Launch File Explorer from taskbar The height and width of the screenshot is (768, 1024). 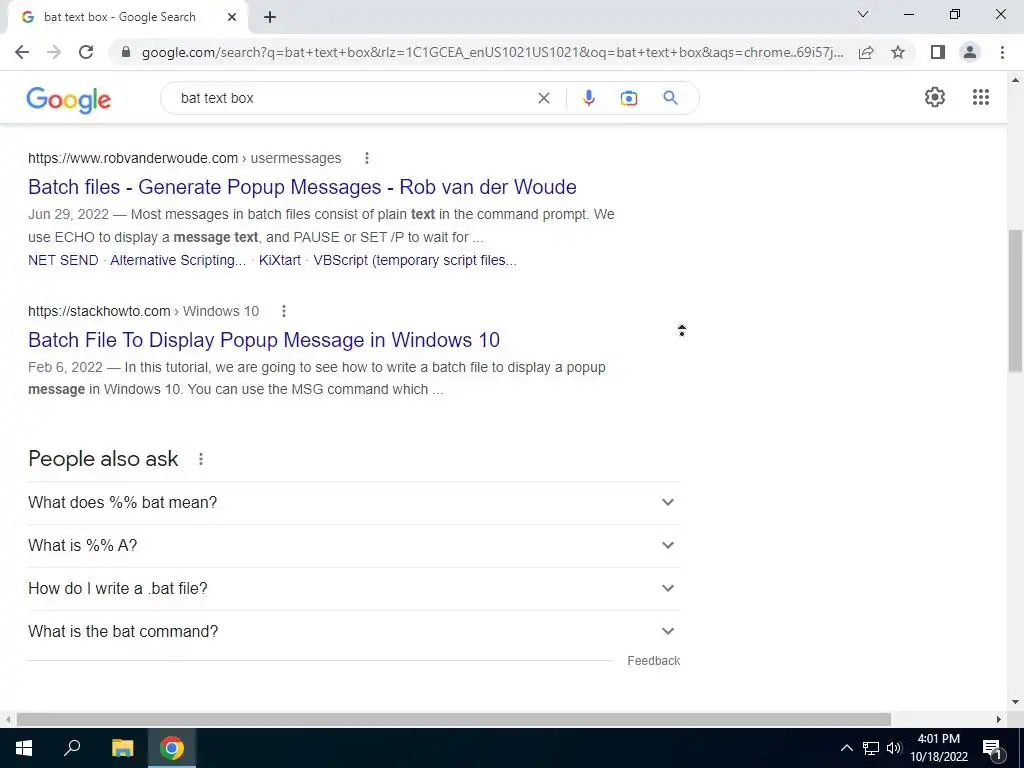[x=122, y=748]
